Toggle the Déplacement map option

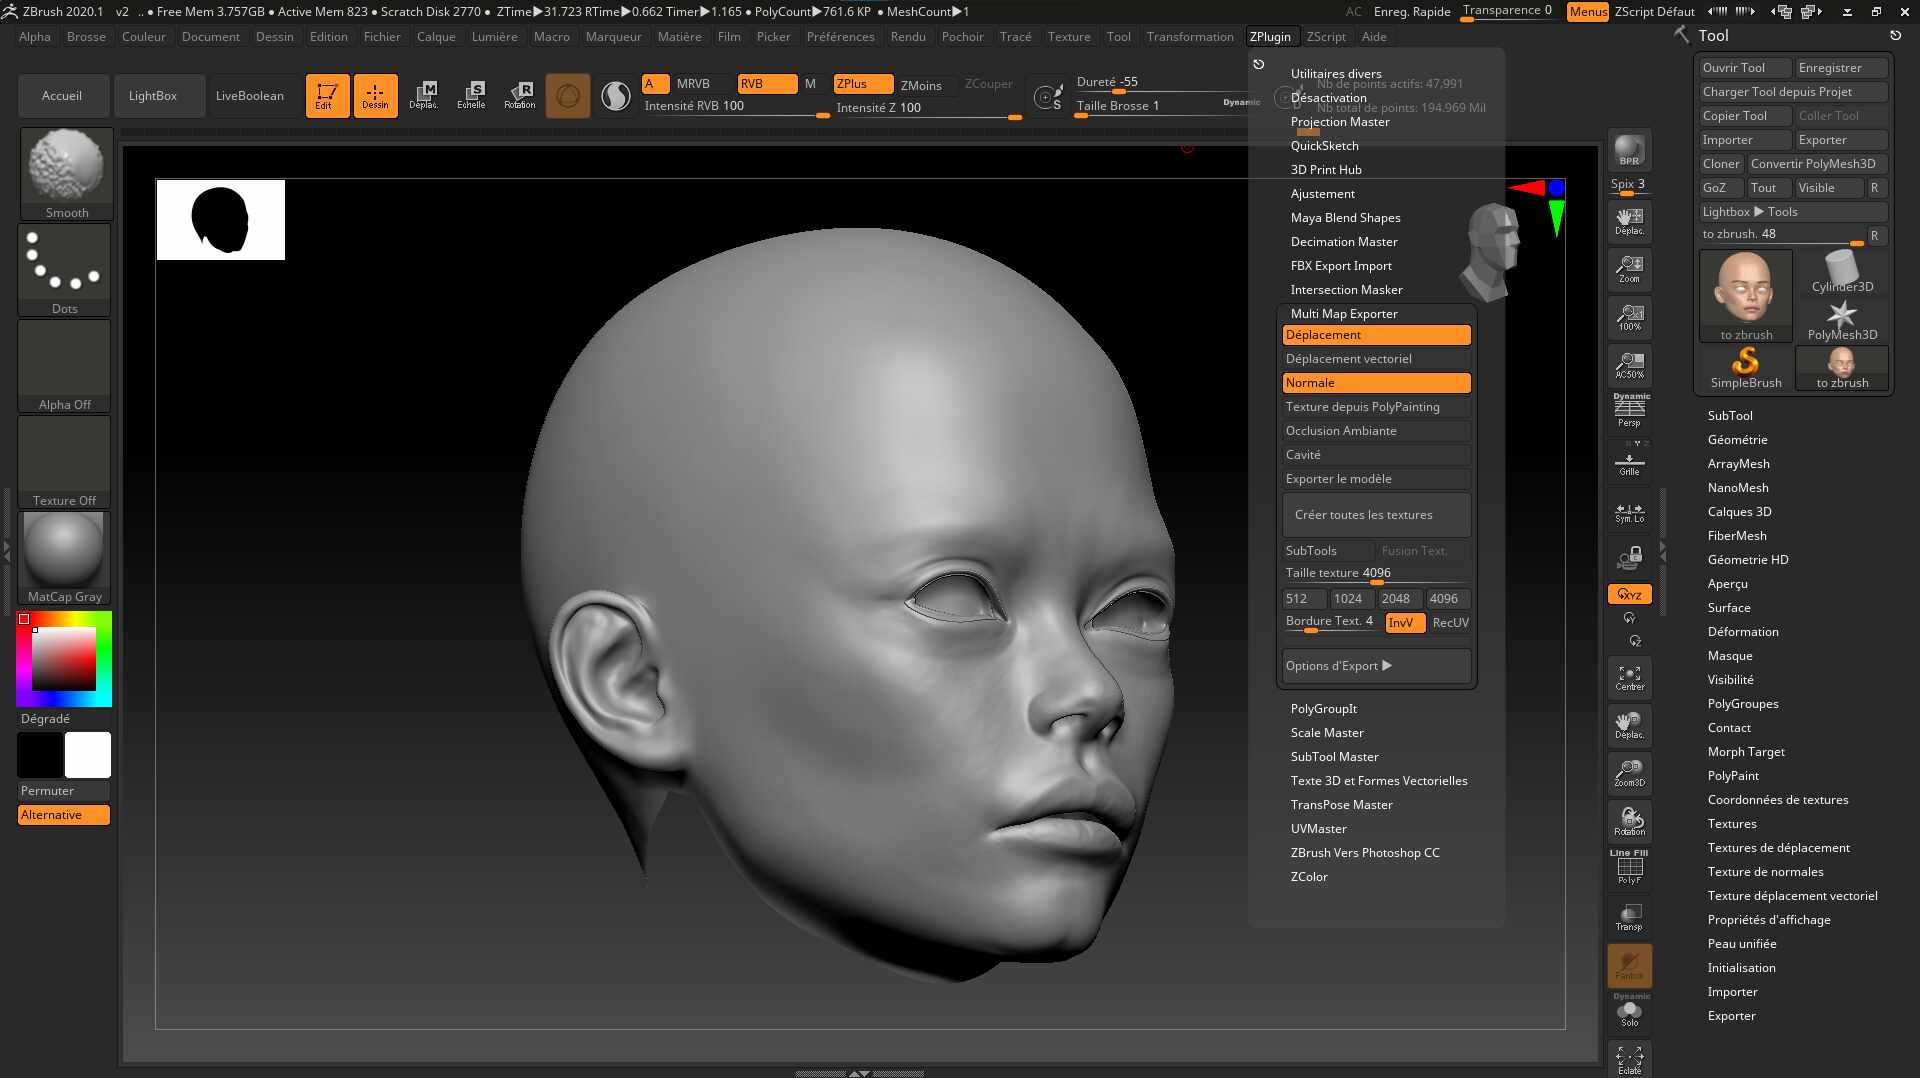click(x=1376, y=335)
